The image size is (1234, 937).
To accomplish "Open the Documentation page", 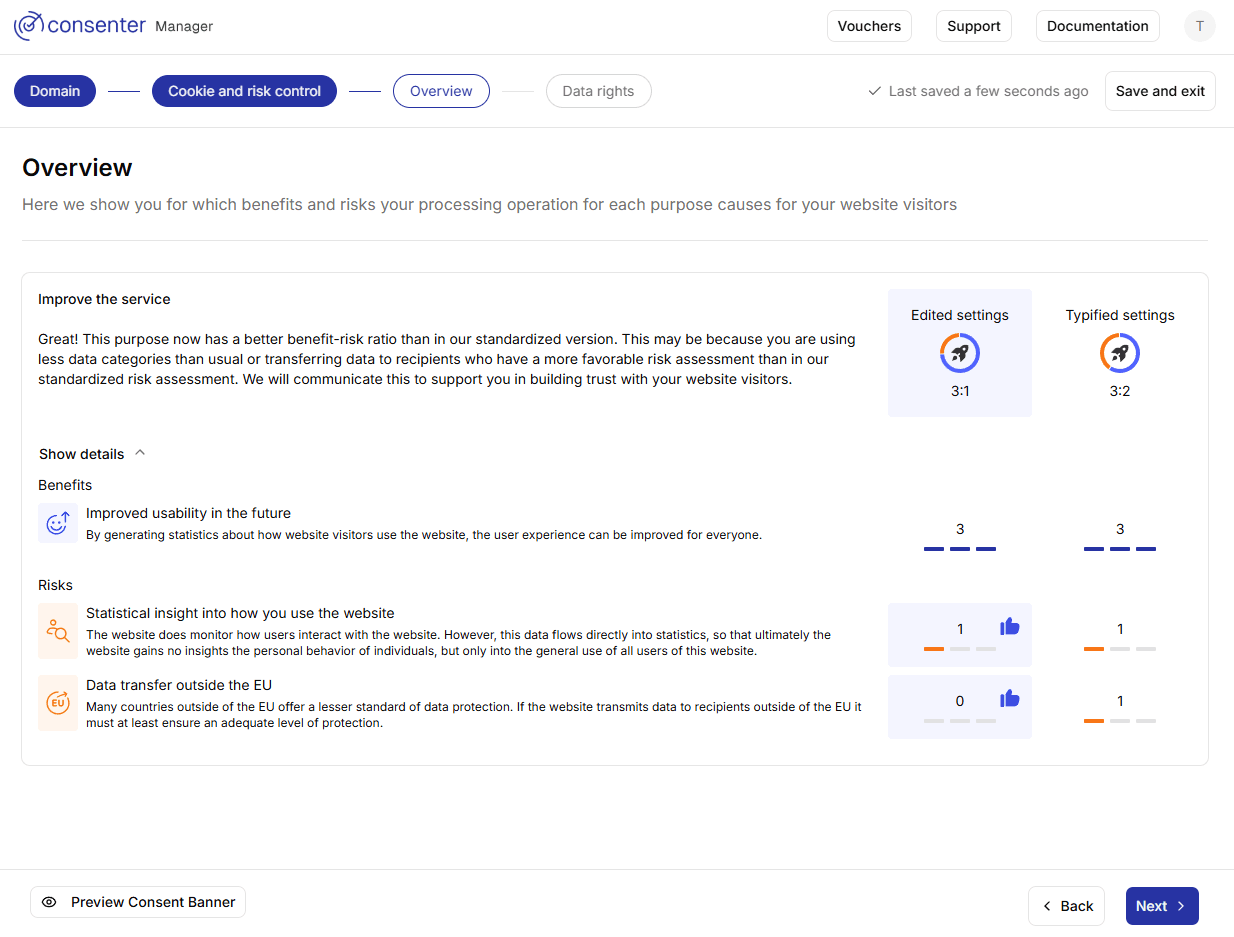I will [x=1097, y=25].
